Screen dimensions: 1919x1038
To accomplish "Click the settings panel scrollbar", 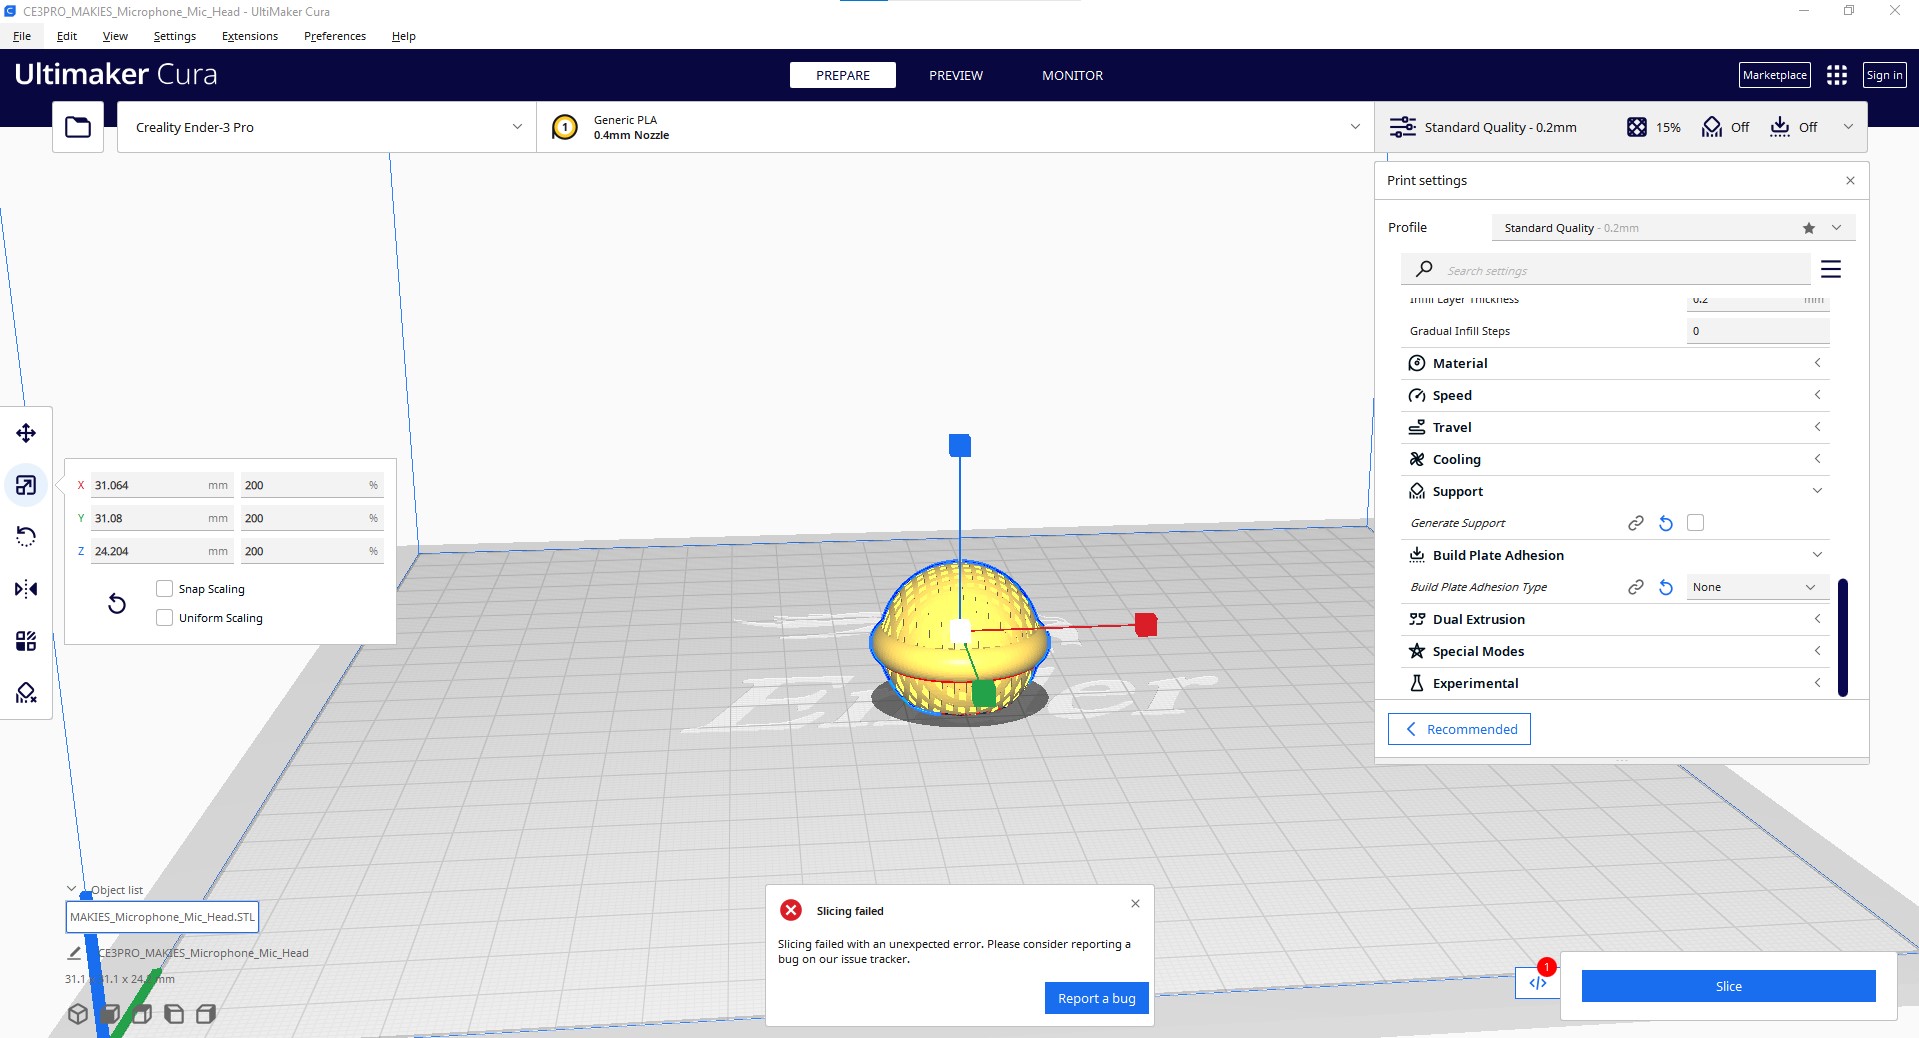I will (x=1843, y=637).
